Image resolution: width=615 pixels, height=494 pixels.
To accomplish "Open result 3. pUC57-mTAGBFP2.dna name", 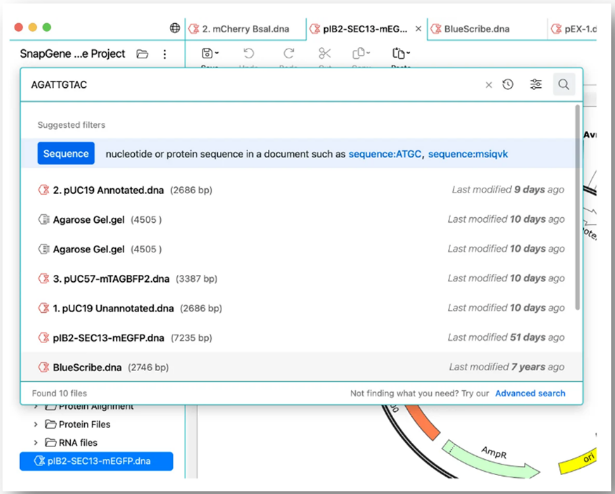I will point(111,279).
